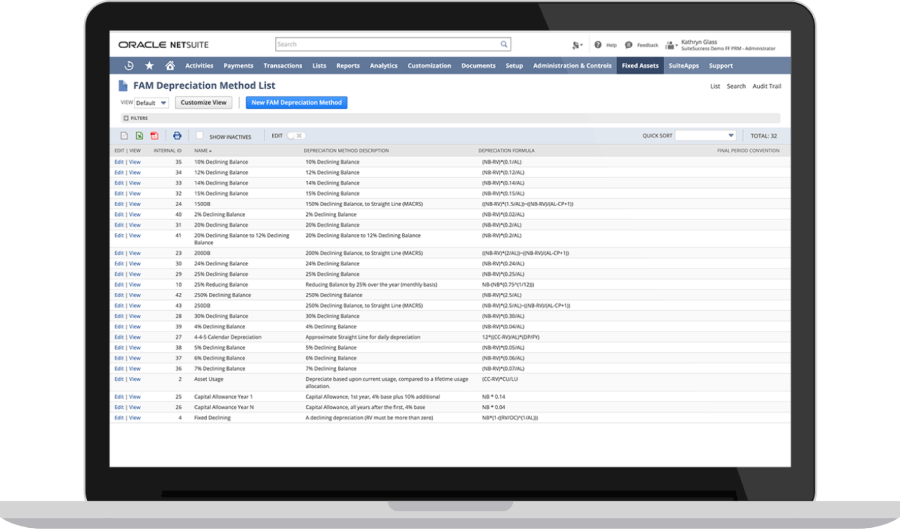This screenshot has height=529, width=900.
Task: Select formula text 'NB * 0.14'
Action: tap(494, 396)
